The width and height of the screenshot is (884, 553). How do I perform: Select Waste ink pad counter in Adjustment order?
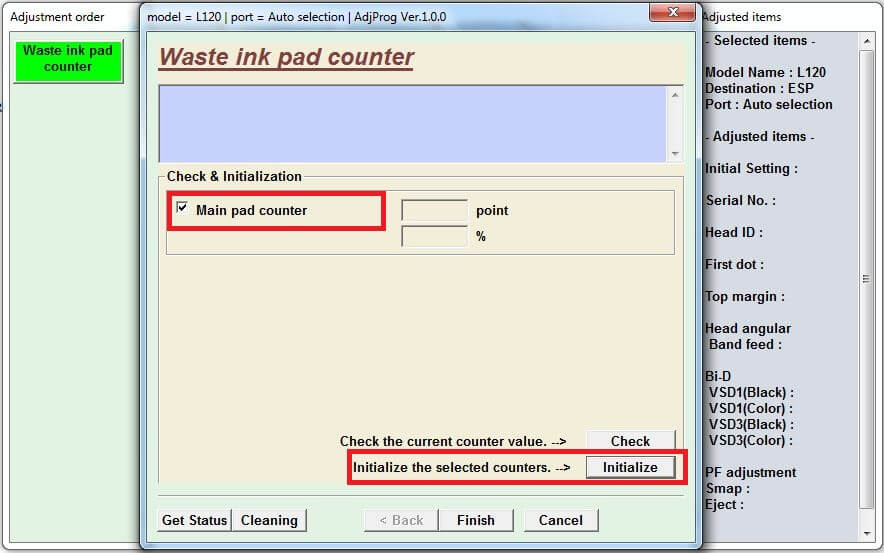[68, 59]
